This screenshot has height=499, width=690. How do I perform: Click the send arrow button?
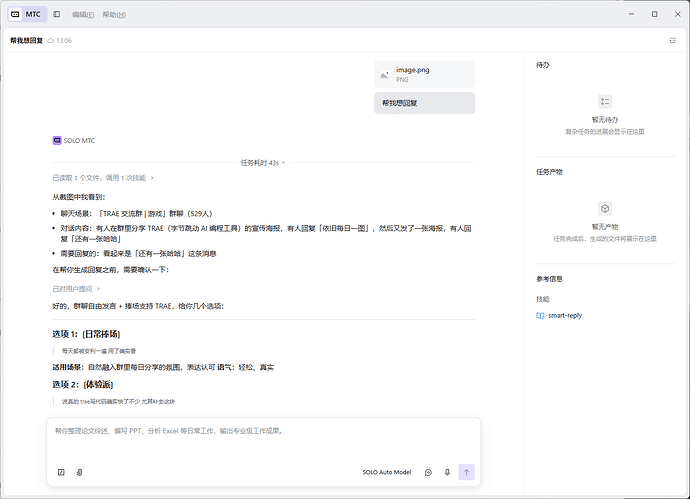[x=466, y=472]
